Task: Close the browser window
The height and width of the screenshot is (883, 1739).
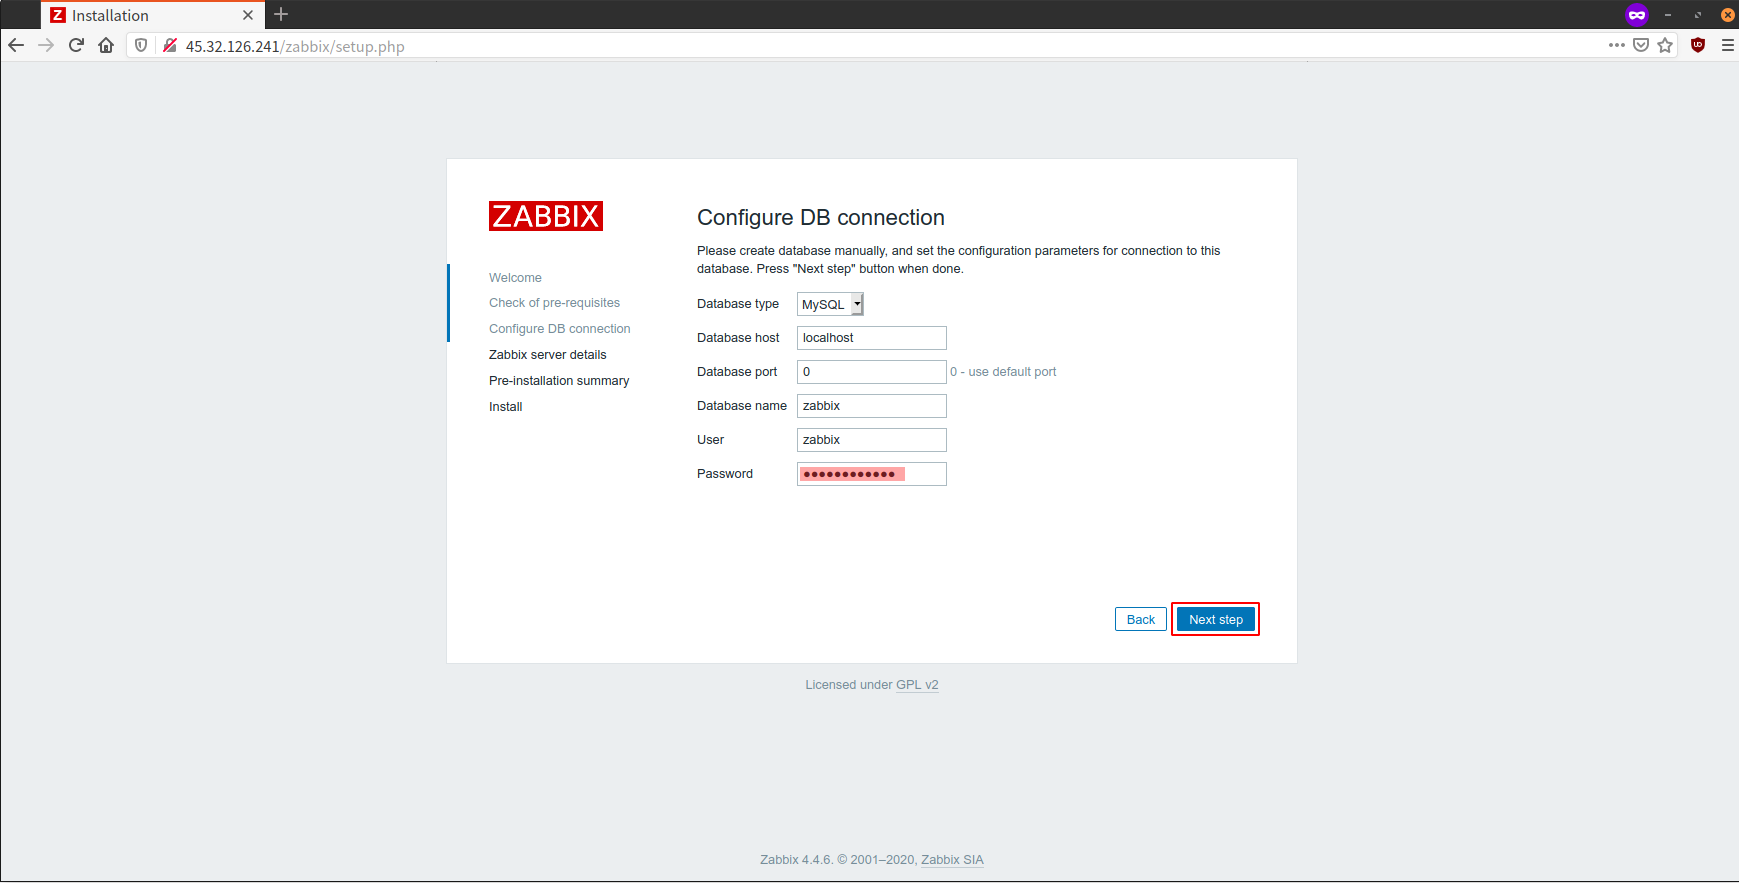Action: pyautogui.click(x=1727, y=15)
